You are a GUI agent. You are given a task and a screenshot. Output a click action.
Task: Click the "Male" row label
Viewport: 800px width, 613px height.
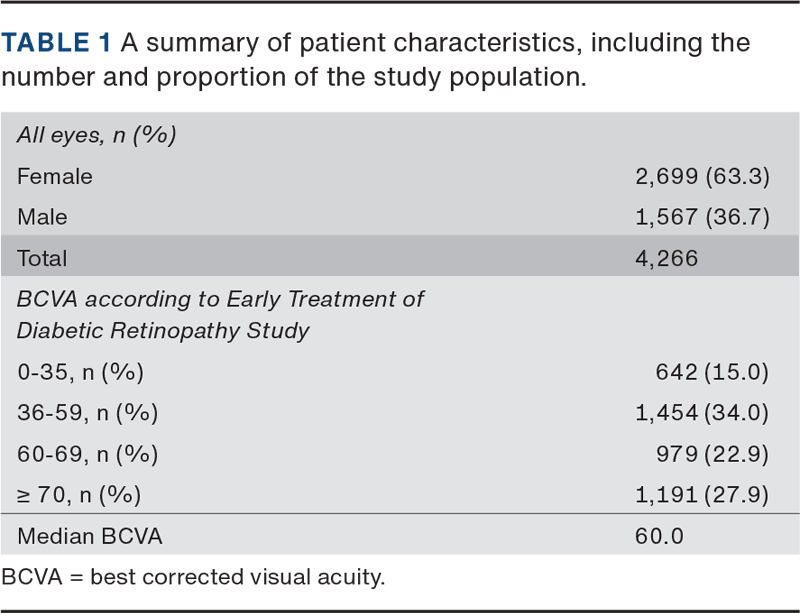42,217
